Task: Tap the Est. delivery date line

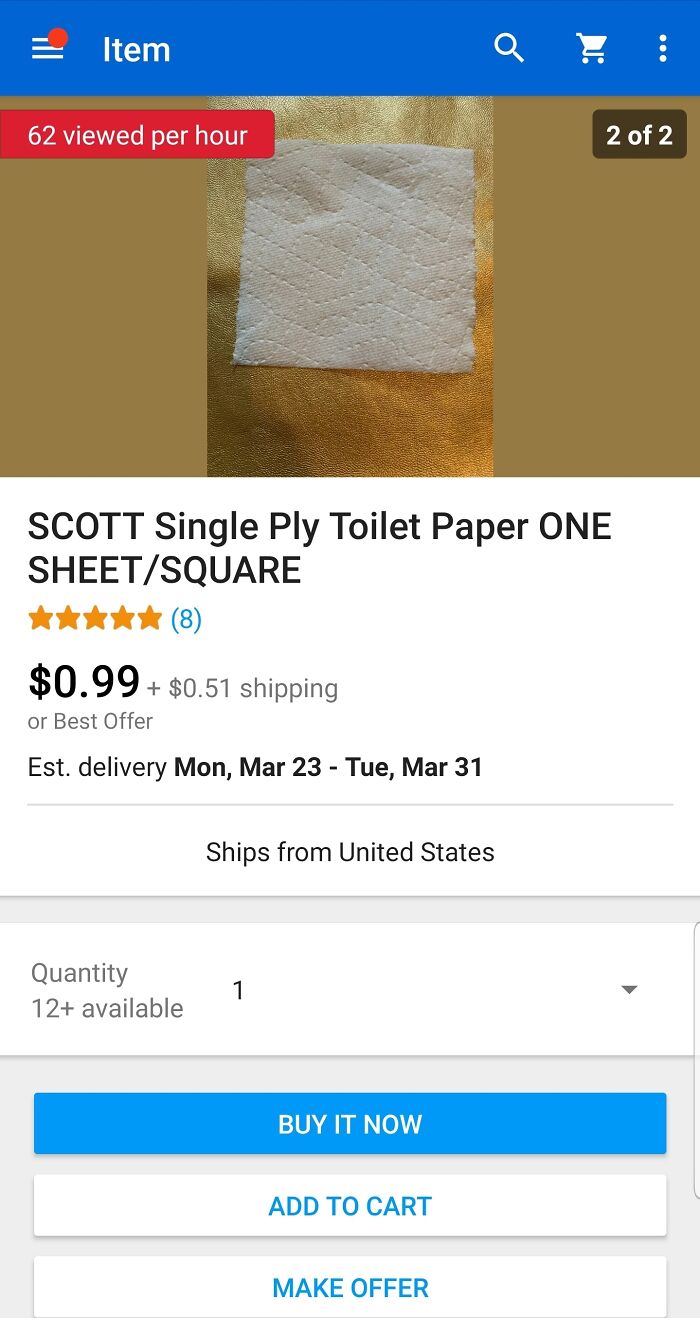Action: [x=255, y=767]
